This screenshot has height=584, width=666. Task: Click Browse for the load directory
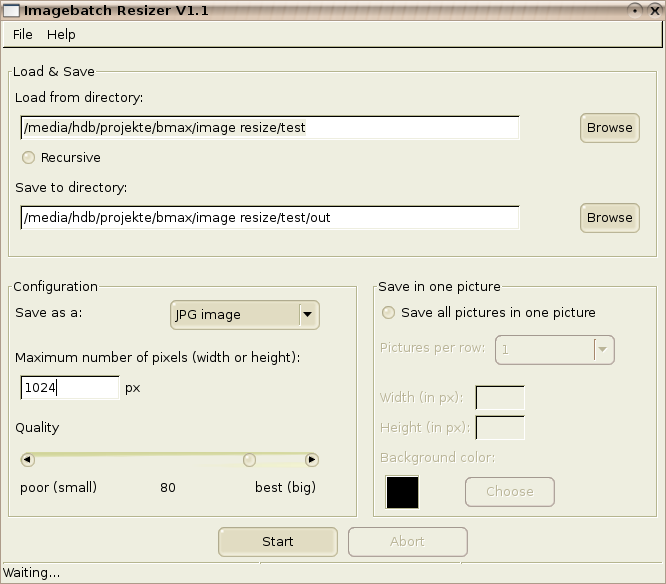[610, 128]
